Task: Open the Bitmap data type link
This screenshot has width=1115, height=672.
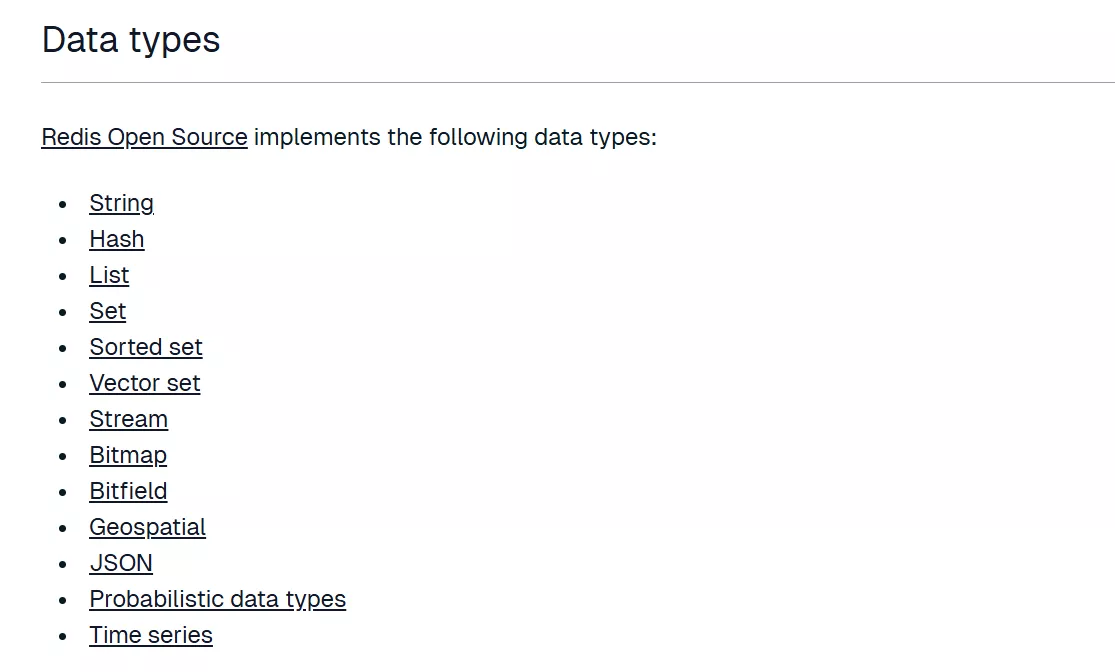Action: [128, 455]
